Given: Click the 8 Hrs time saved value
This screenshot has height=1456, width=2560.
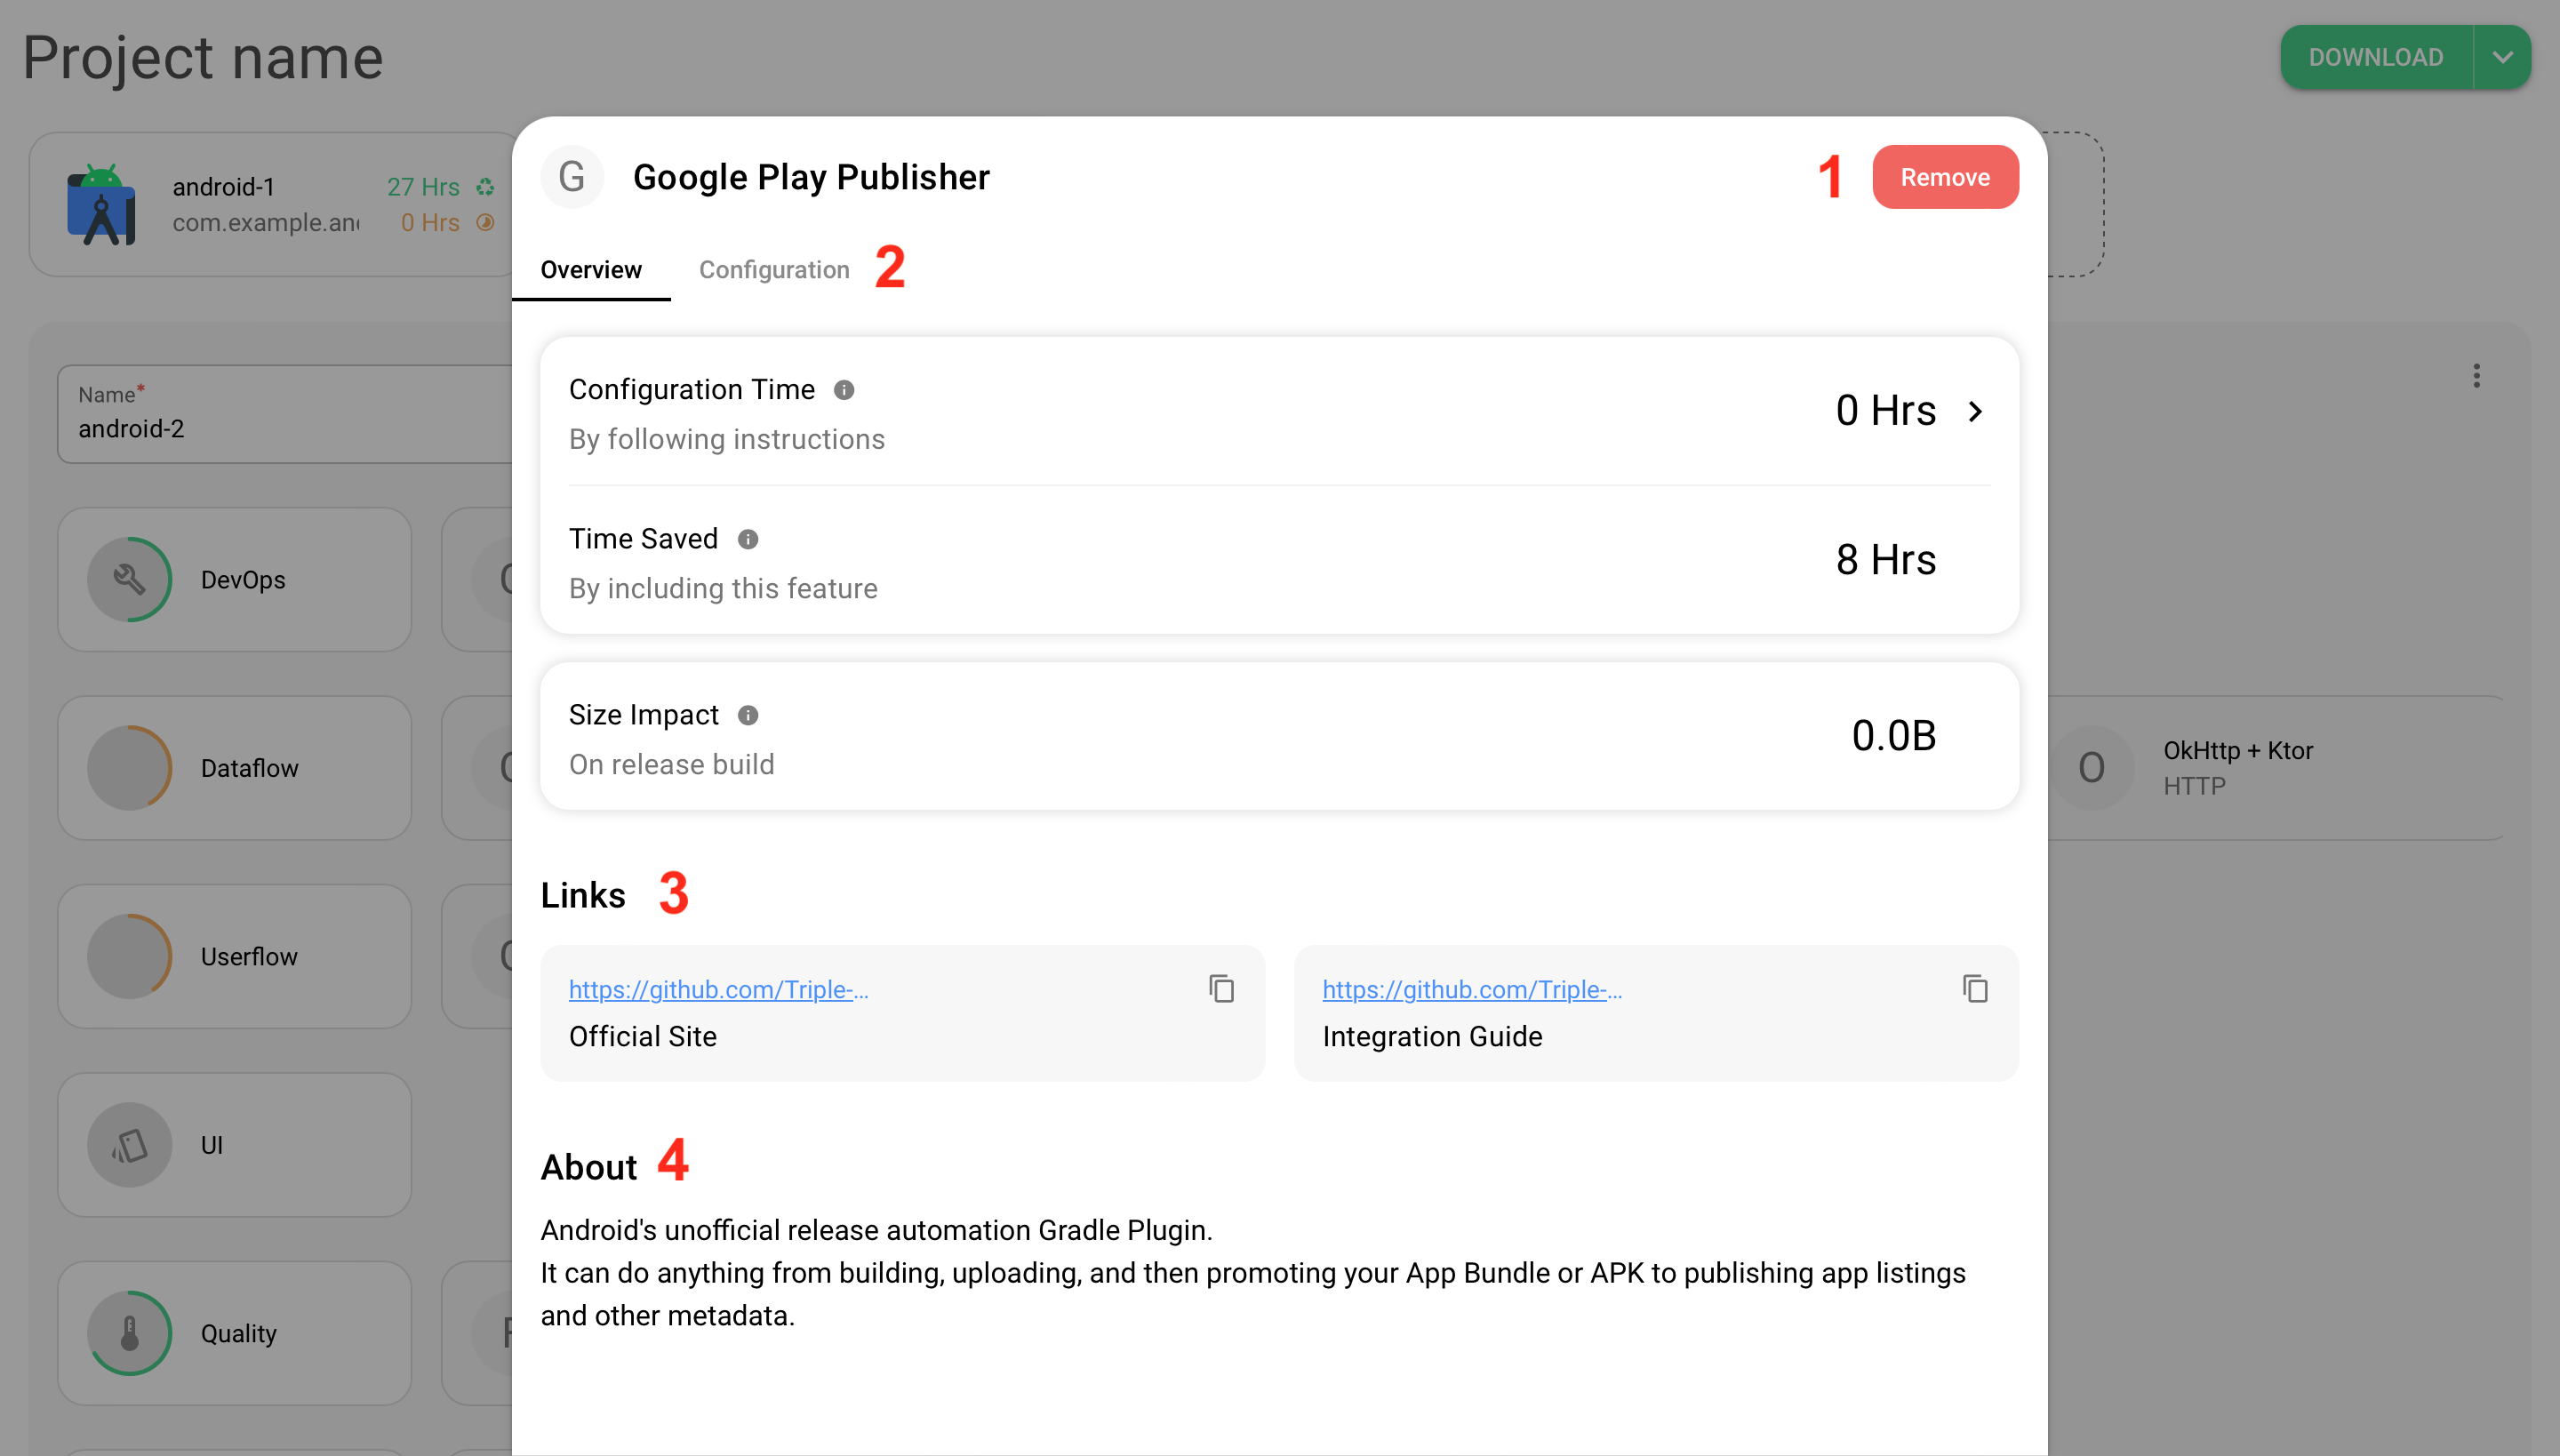Looking at the screenshot, I should pos(1885,560).
